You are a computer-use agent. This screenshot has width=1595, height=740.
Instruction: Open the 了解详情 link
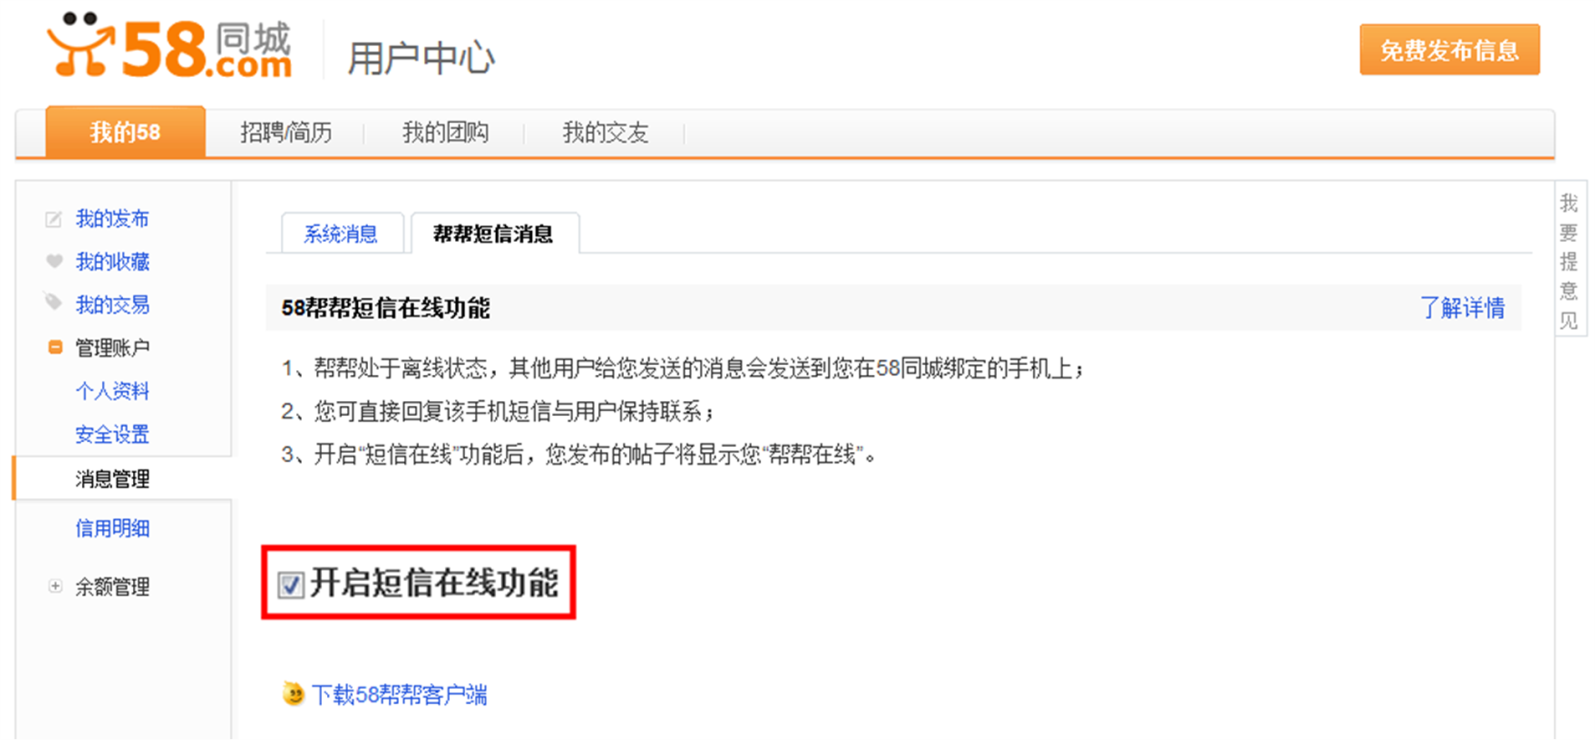1463,308
